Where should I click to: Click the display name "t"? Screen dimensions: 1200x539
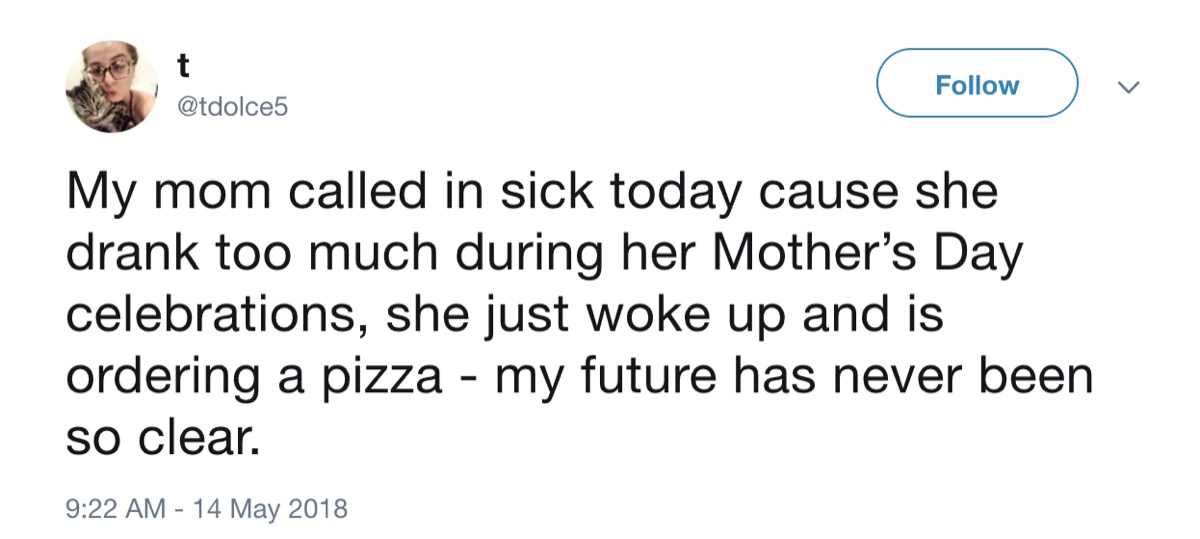point(183,65)
